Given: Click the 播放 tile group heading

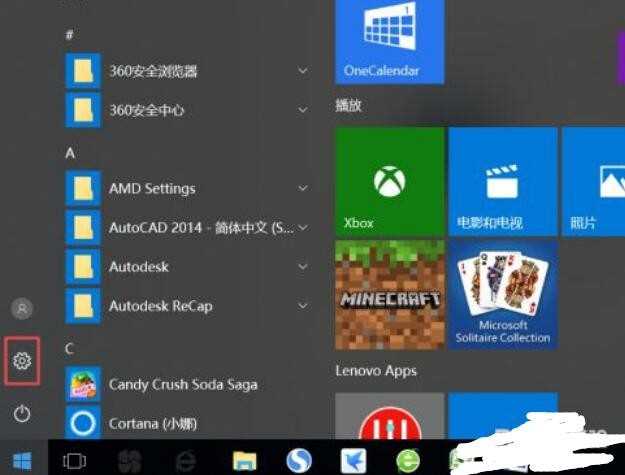Looking at the screenshot, I should (x=348, y=106).
